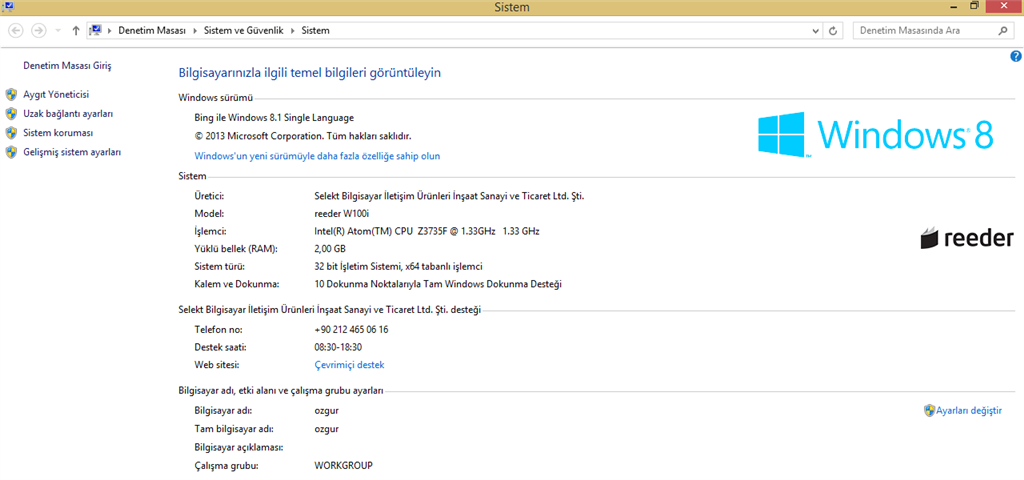Screen dimensions: 1024x480
Task: Click Ayarları değiştir link
Action: click(969, 411)
